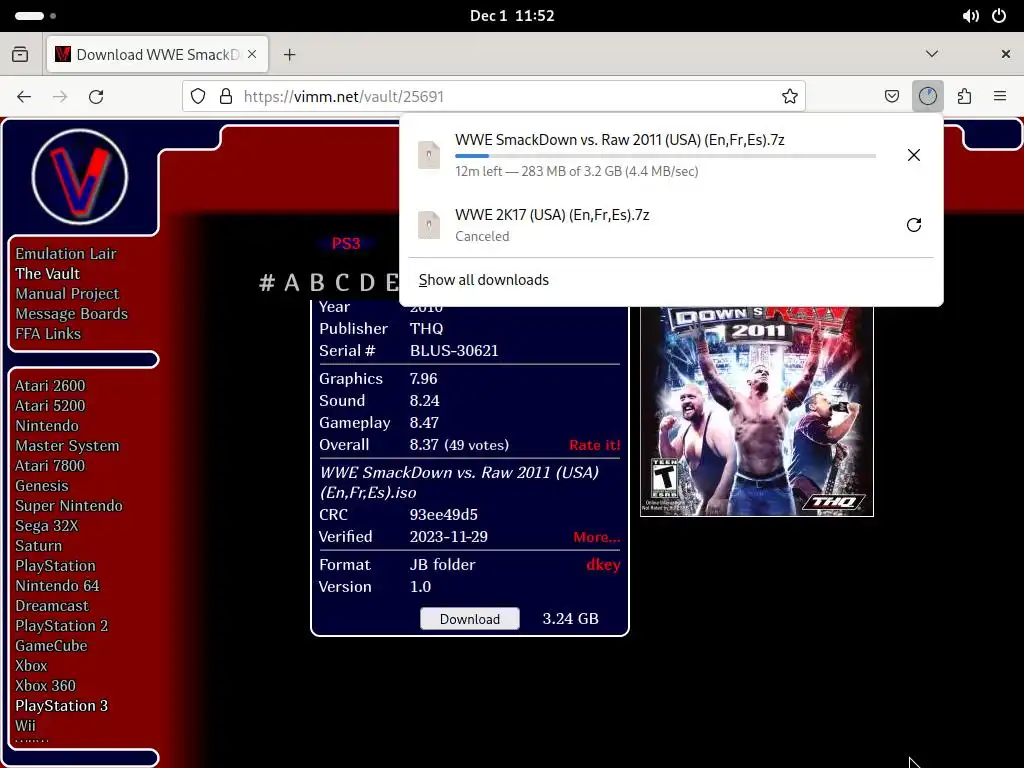Click the address bar URL field
Image resolution: width=1024 pixels, height=768 pixels.
coord(494,97)
